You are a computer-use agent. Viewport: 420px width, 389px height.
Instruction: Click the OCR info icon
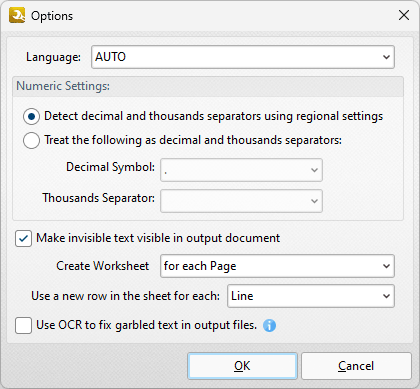point(269,325)
